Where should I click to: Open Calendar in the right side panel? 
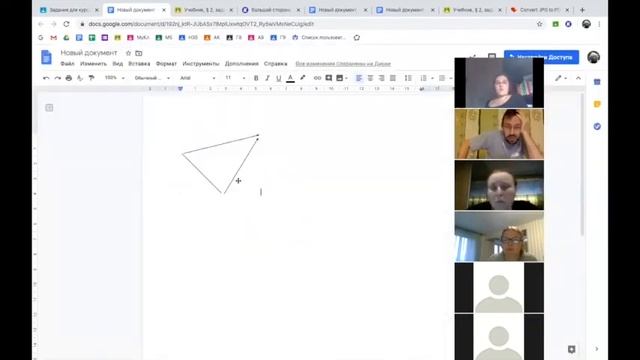(597, 82)
